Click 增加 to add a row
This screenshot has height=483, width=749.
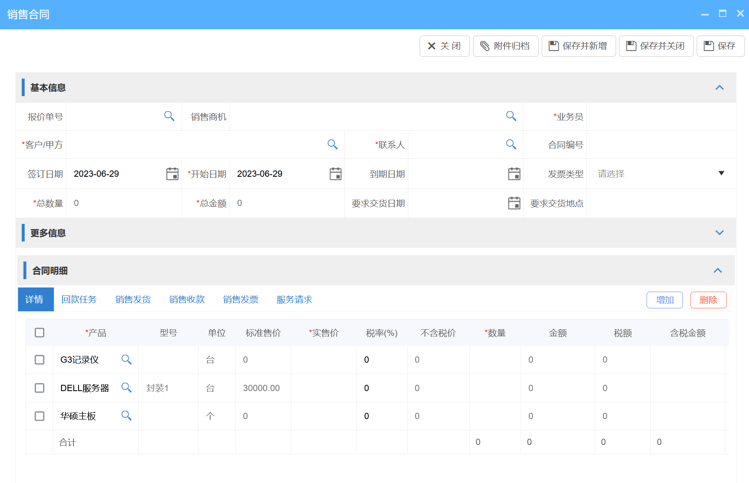coord(664,300)
